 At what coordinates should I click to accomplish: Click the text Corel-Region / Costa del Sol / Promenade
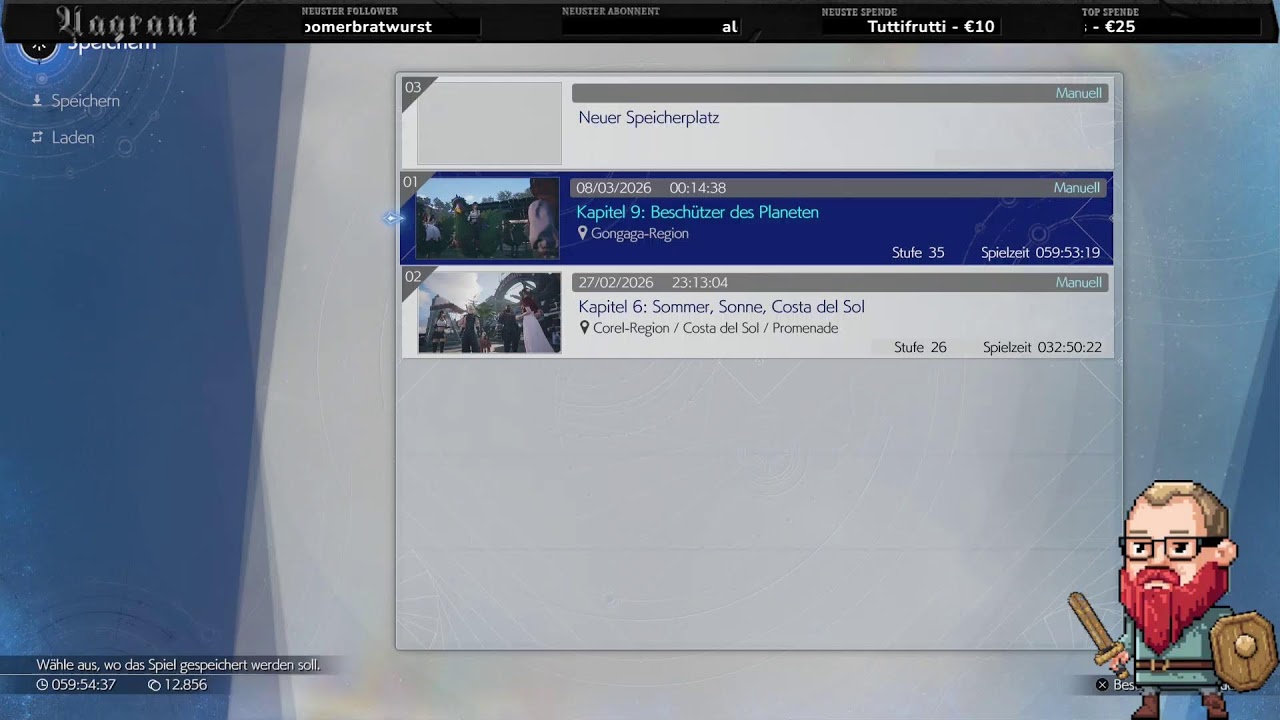click(715, 328)
